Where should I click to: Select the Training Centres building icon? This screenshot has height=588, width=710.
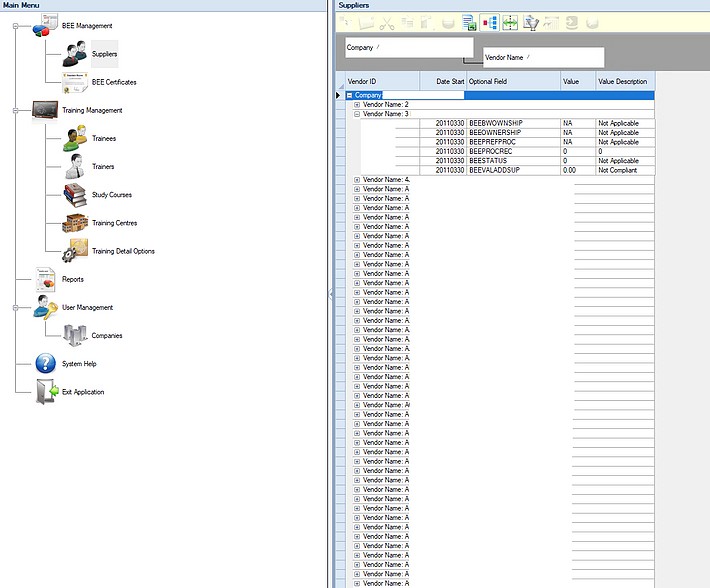76,222
